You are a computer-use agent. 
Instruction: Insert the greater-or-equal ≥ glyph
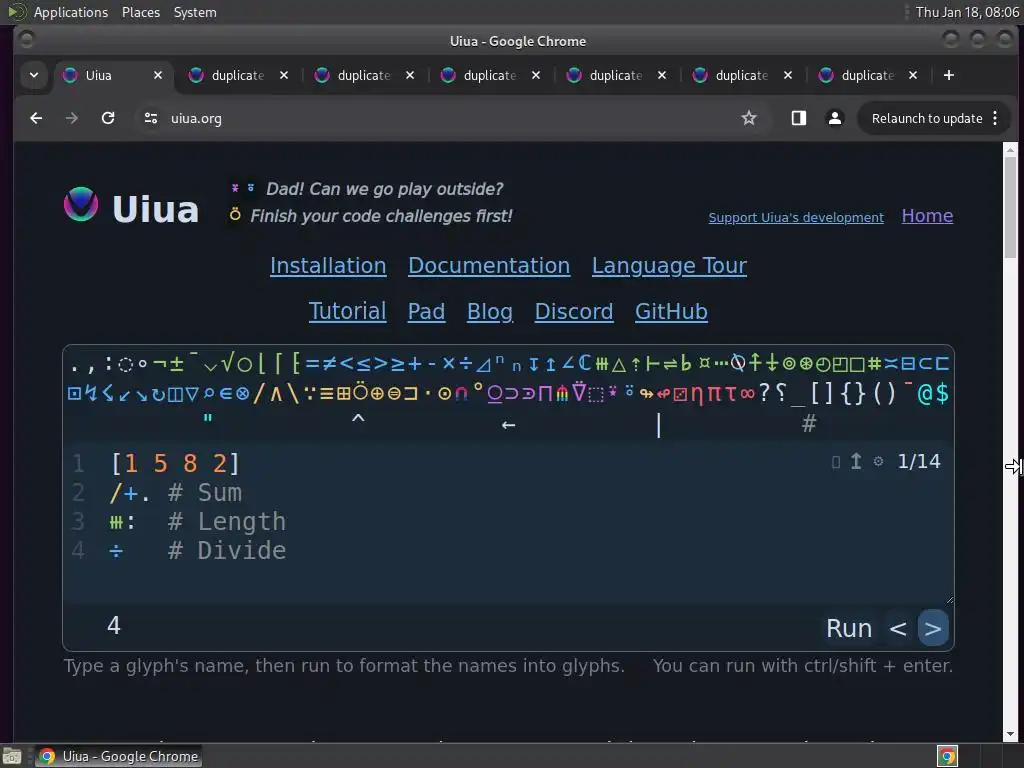(398, 364)
